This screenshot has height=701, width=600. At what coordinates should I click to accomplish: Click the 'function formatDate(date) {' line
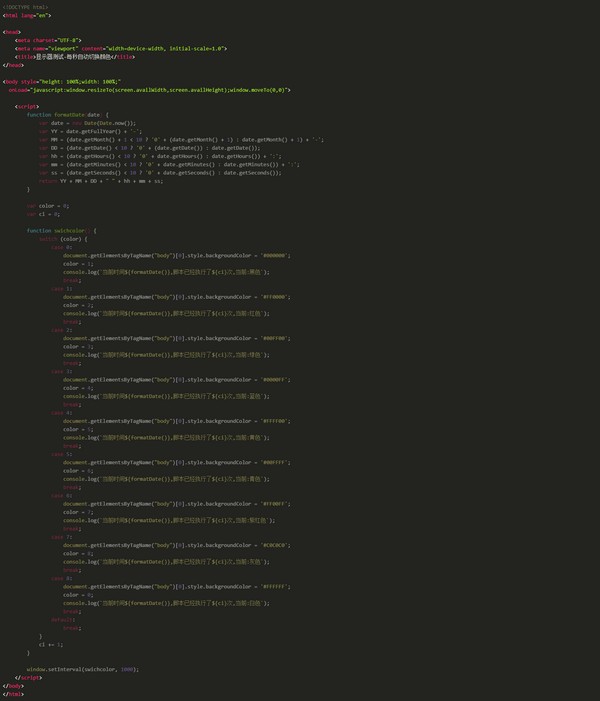point(68,115)
